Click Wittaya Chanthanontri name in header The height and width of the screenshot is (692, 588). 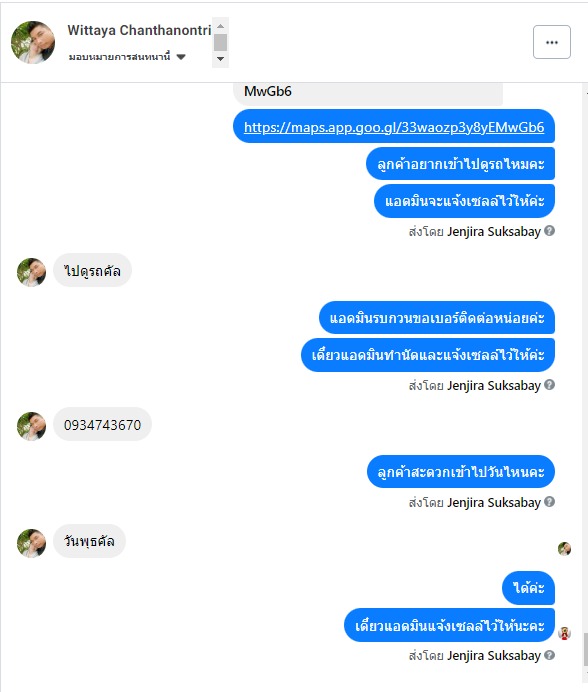[139, 30]
